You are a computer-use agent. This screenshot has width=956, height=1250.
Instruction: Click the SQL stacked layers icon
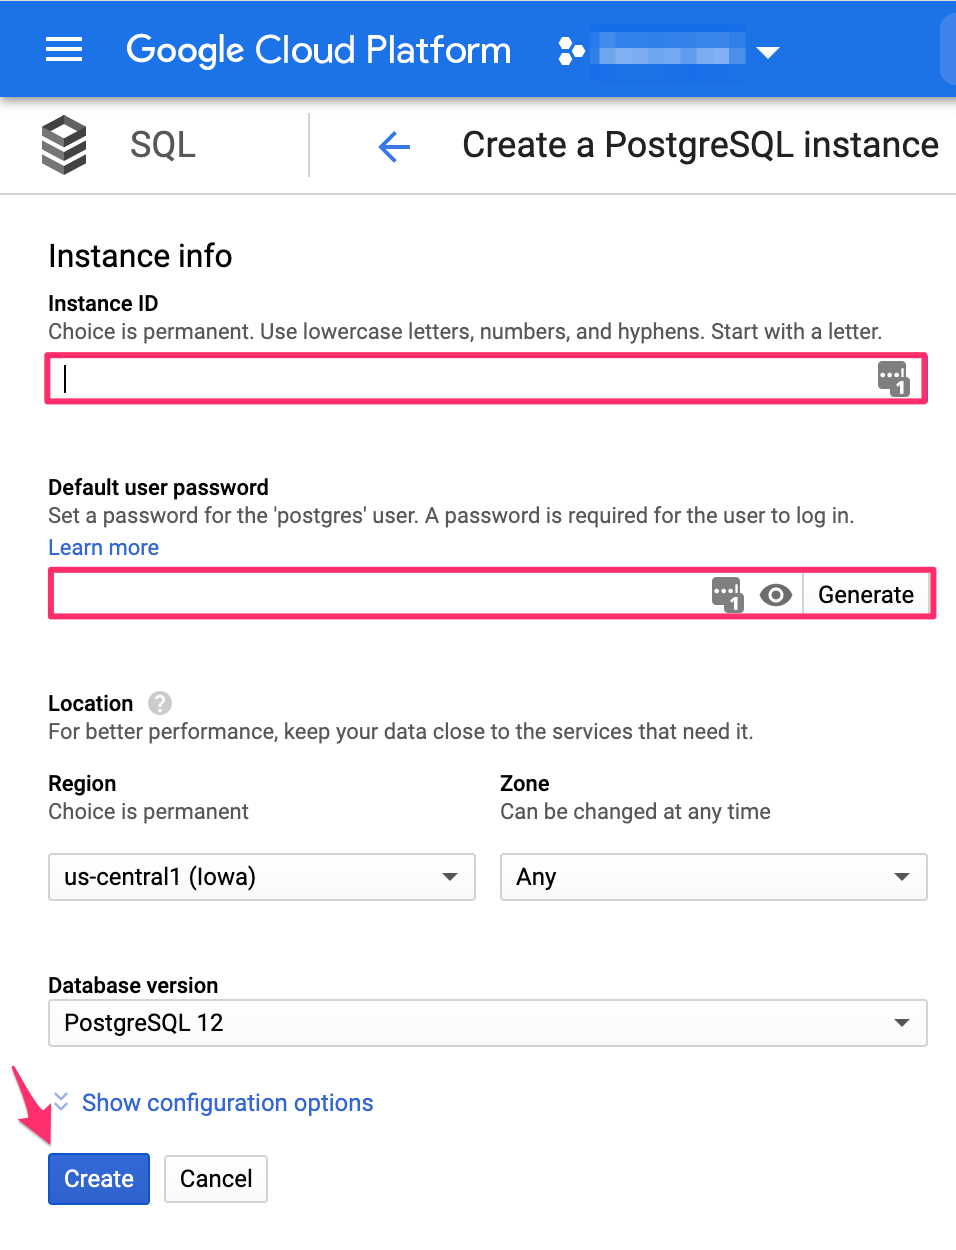pos(64,145)
